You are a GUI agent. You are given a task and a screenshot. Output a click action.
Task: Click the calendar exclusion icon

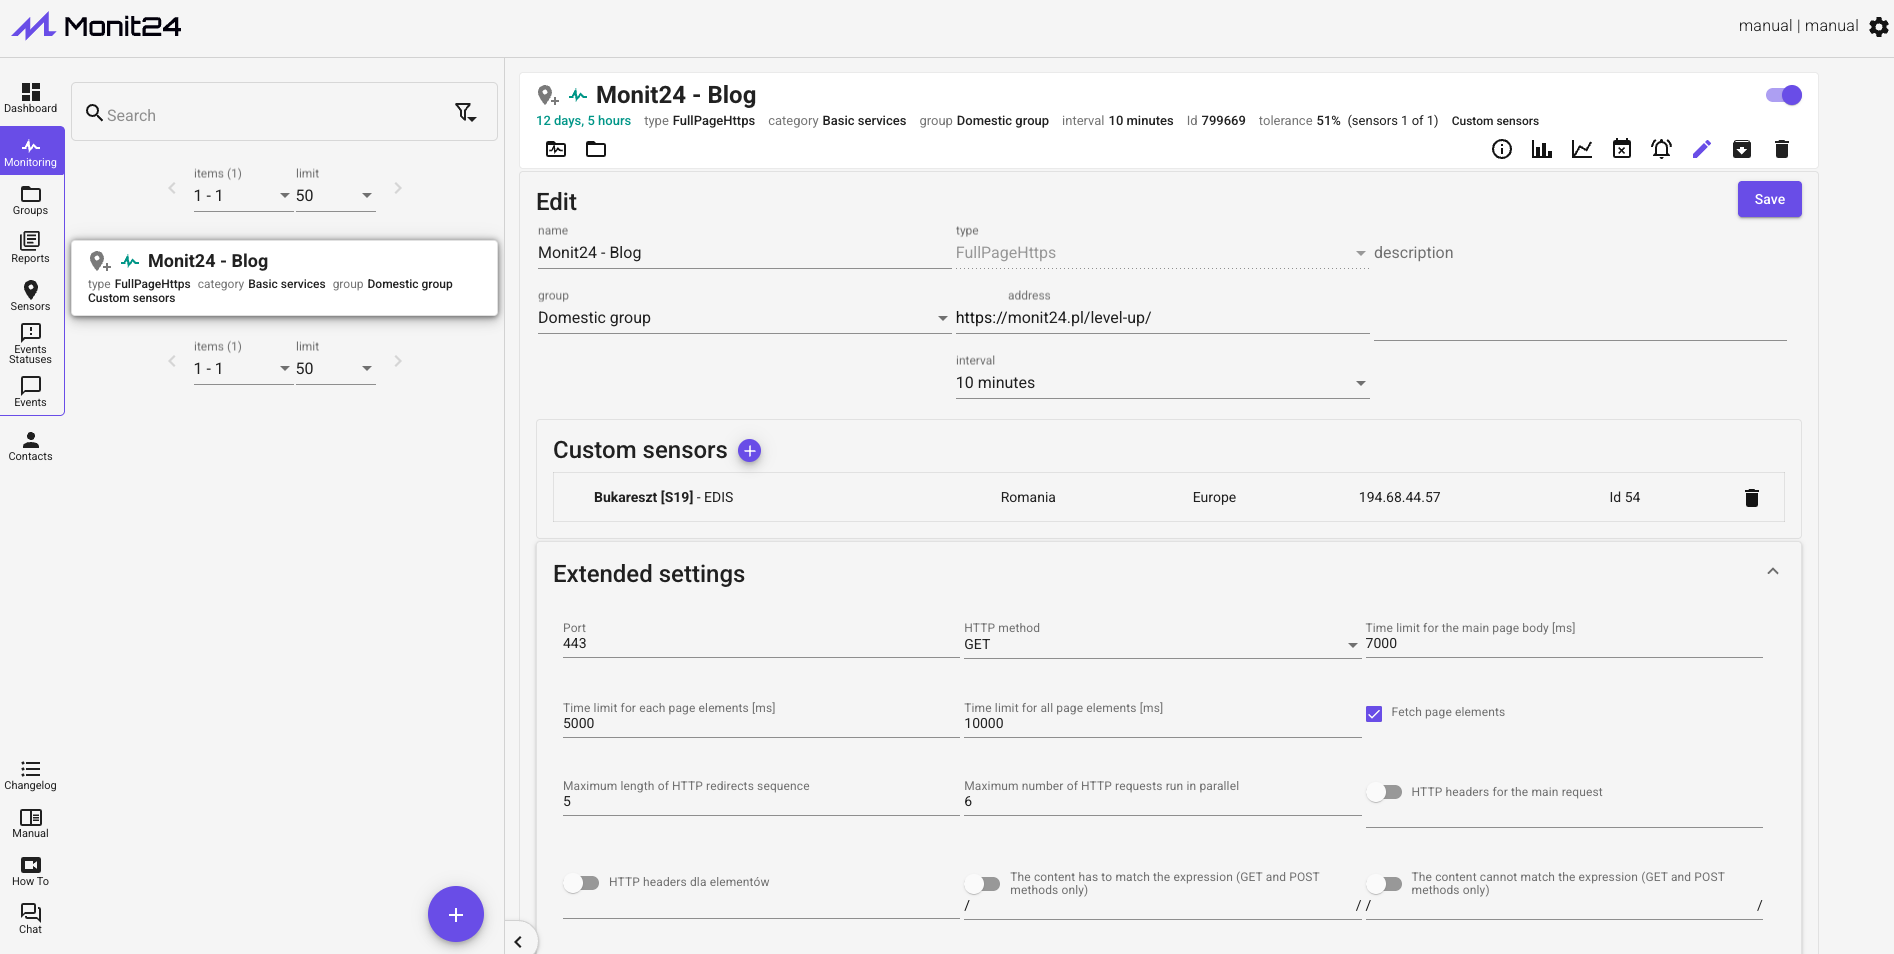click(1621, 149)
